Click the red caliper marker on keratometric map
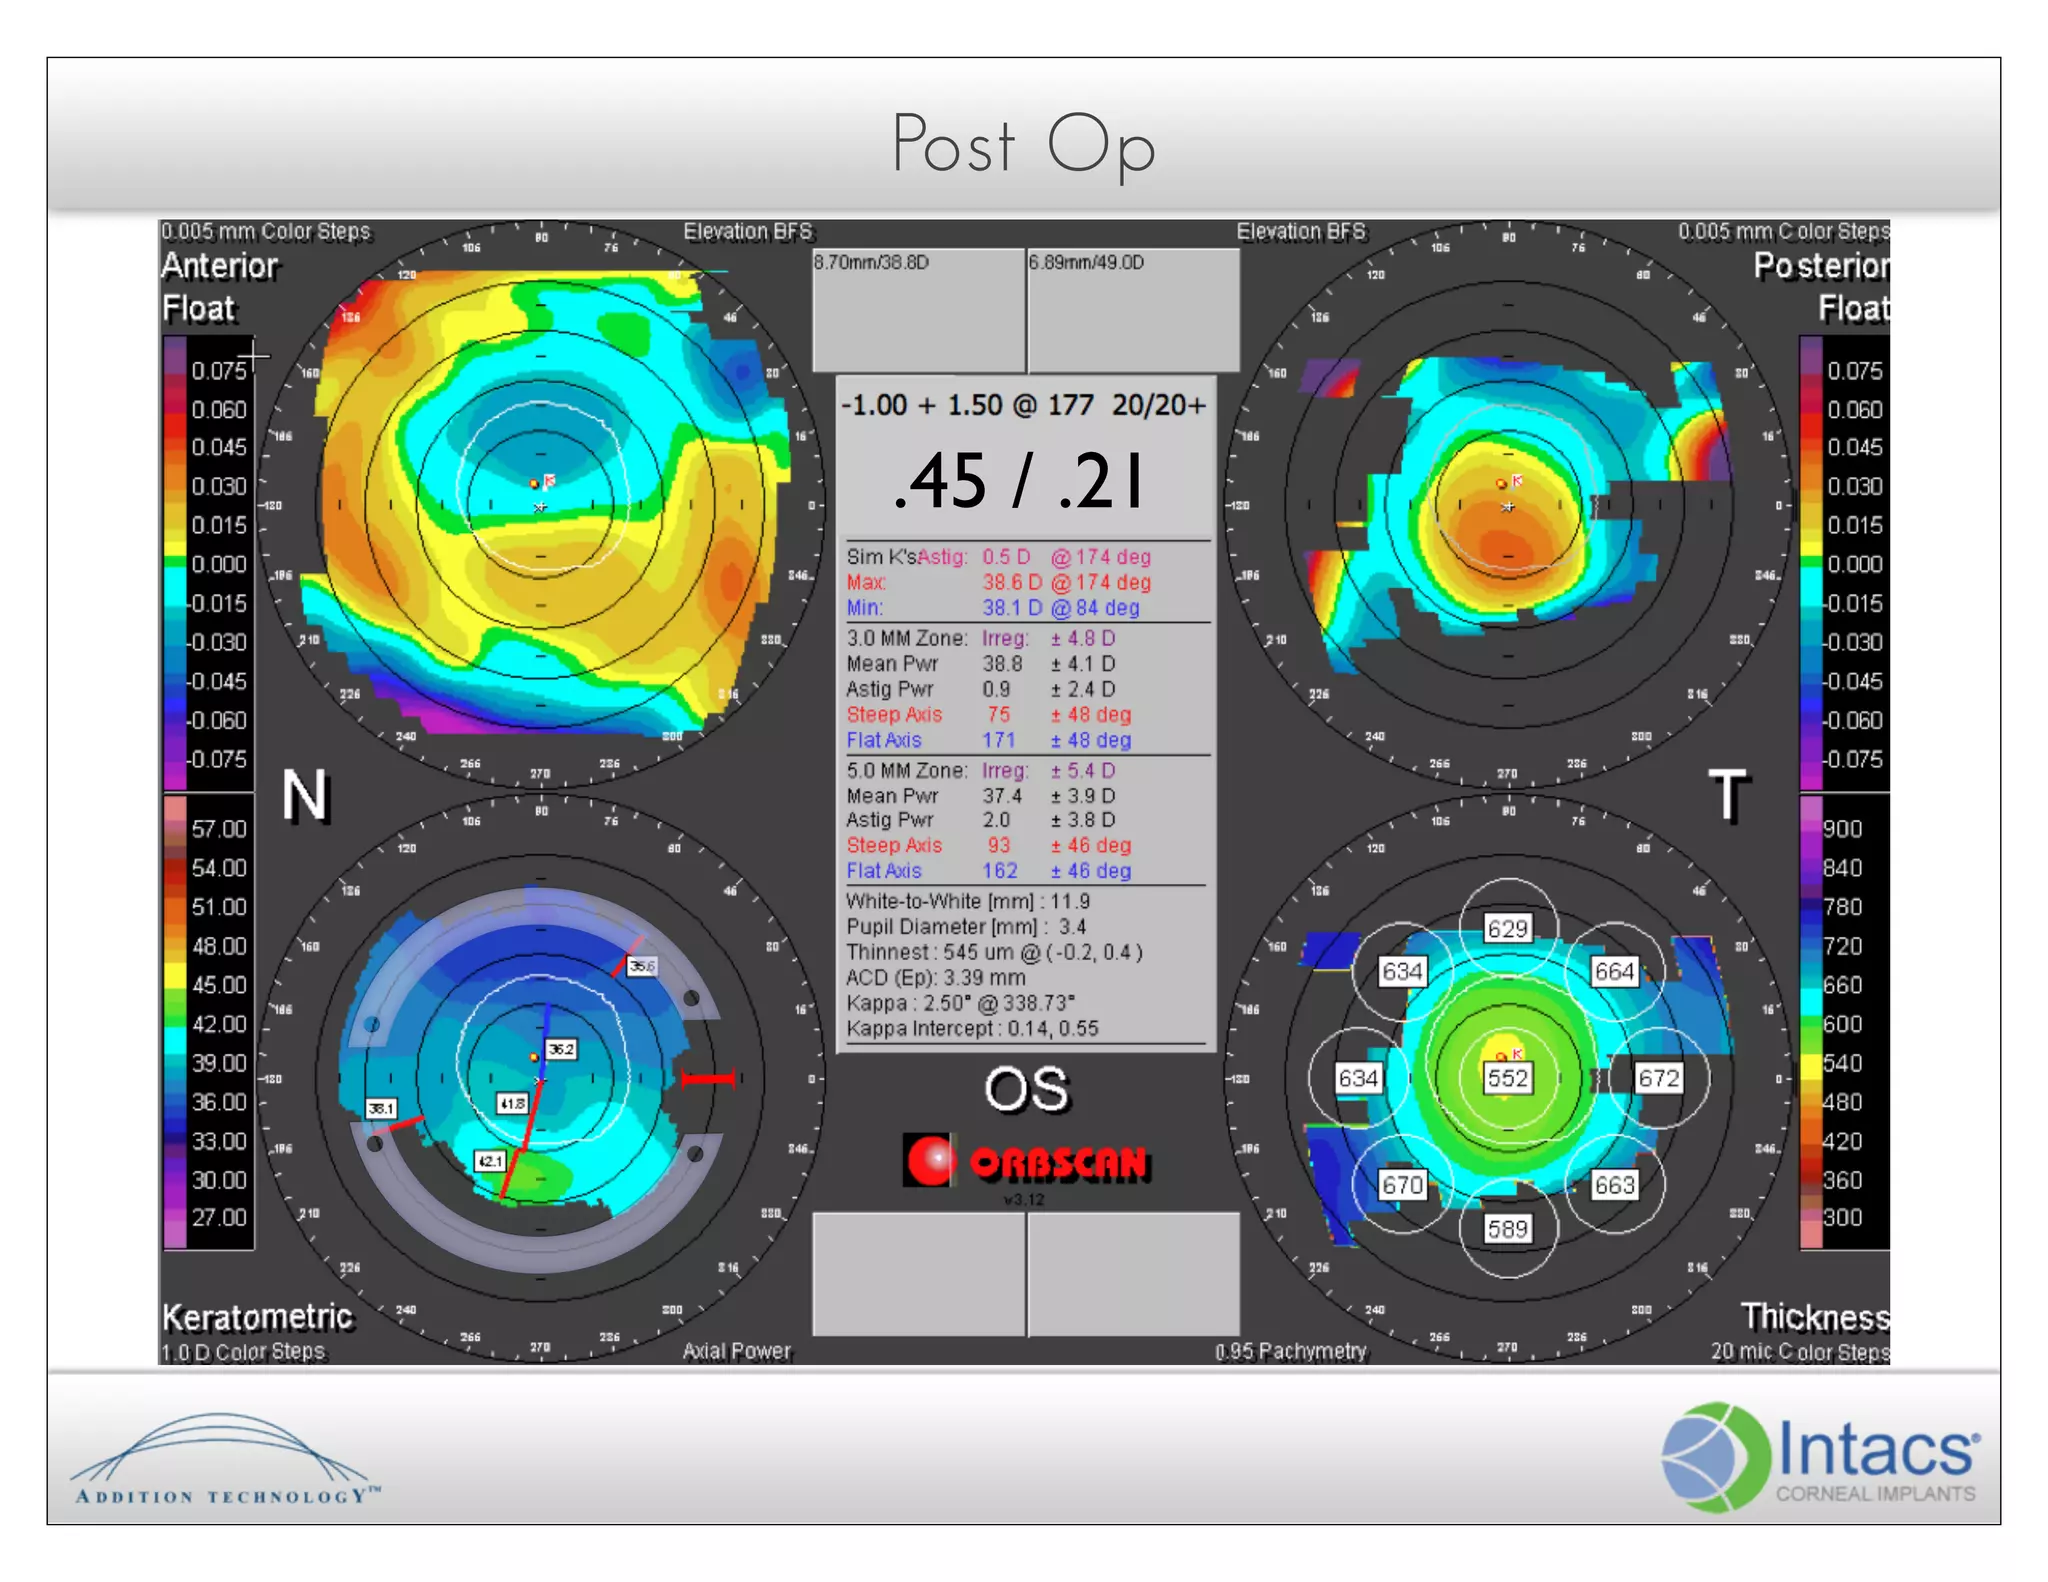This screenshot has width=2048, height=1582. click(x=708, y=1078)
